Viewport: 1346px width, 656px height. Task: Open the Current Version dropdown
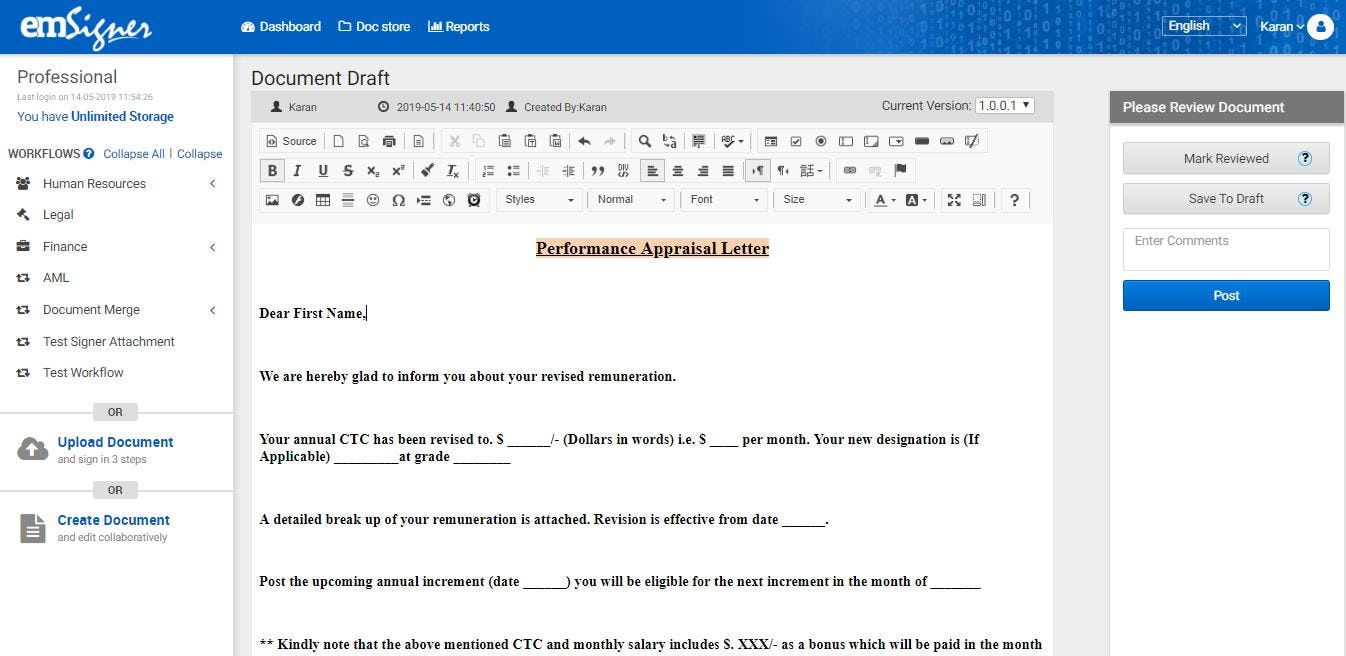pyautogui.click(x=1003, y=104)
